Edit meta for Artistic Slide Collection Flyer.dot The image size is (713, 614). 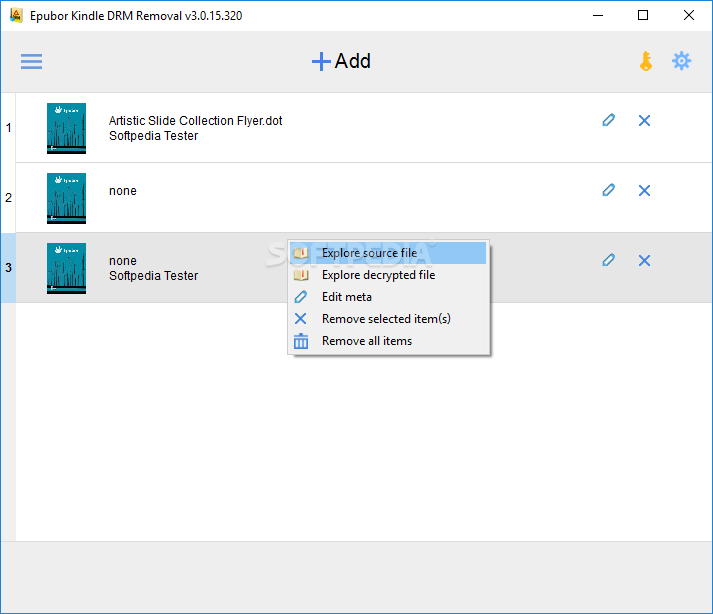coord(608,120)
